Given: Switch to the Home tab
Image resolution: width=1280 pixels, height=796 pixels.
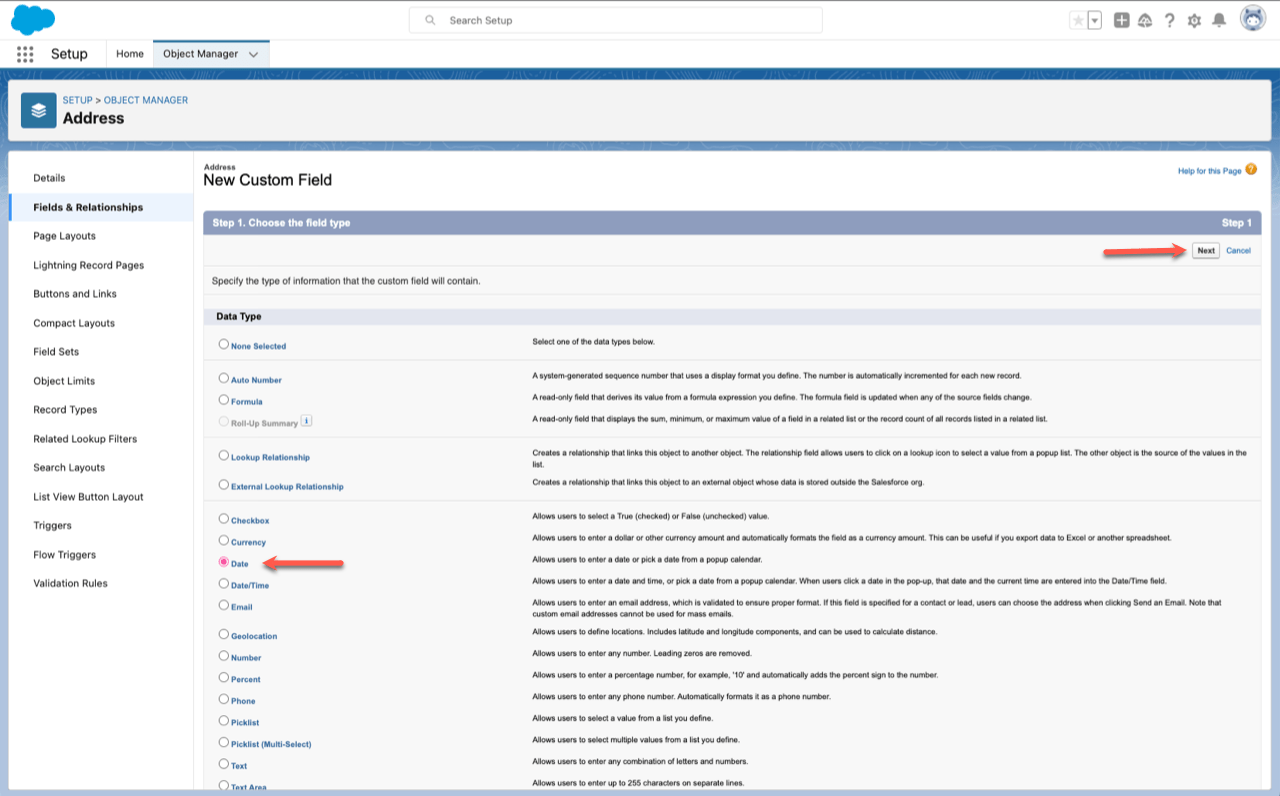Looking at the screenshot, I should 130,54.
